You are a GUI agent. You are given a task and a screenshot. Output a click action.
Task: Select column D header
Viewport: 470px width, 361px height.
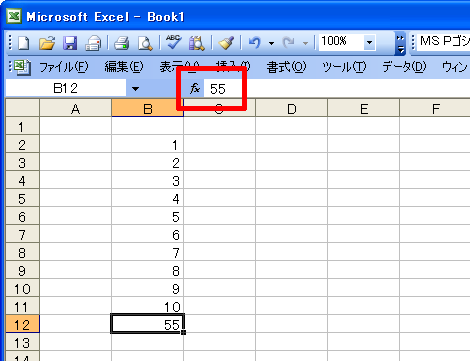(x=292, y=108)
